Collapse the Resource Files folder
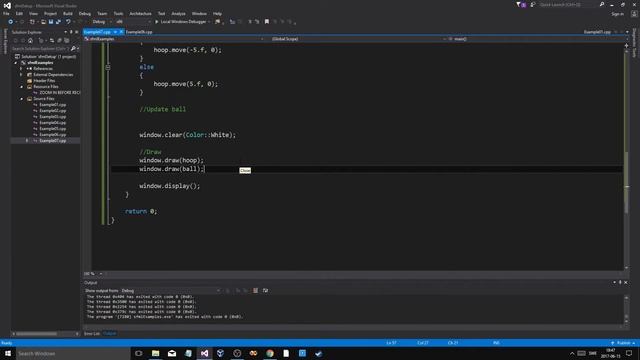 (x=21, y=87)
